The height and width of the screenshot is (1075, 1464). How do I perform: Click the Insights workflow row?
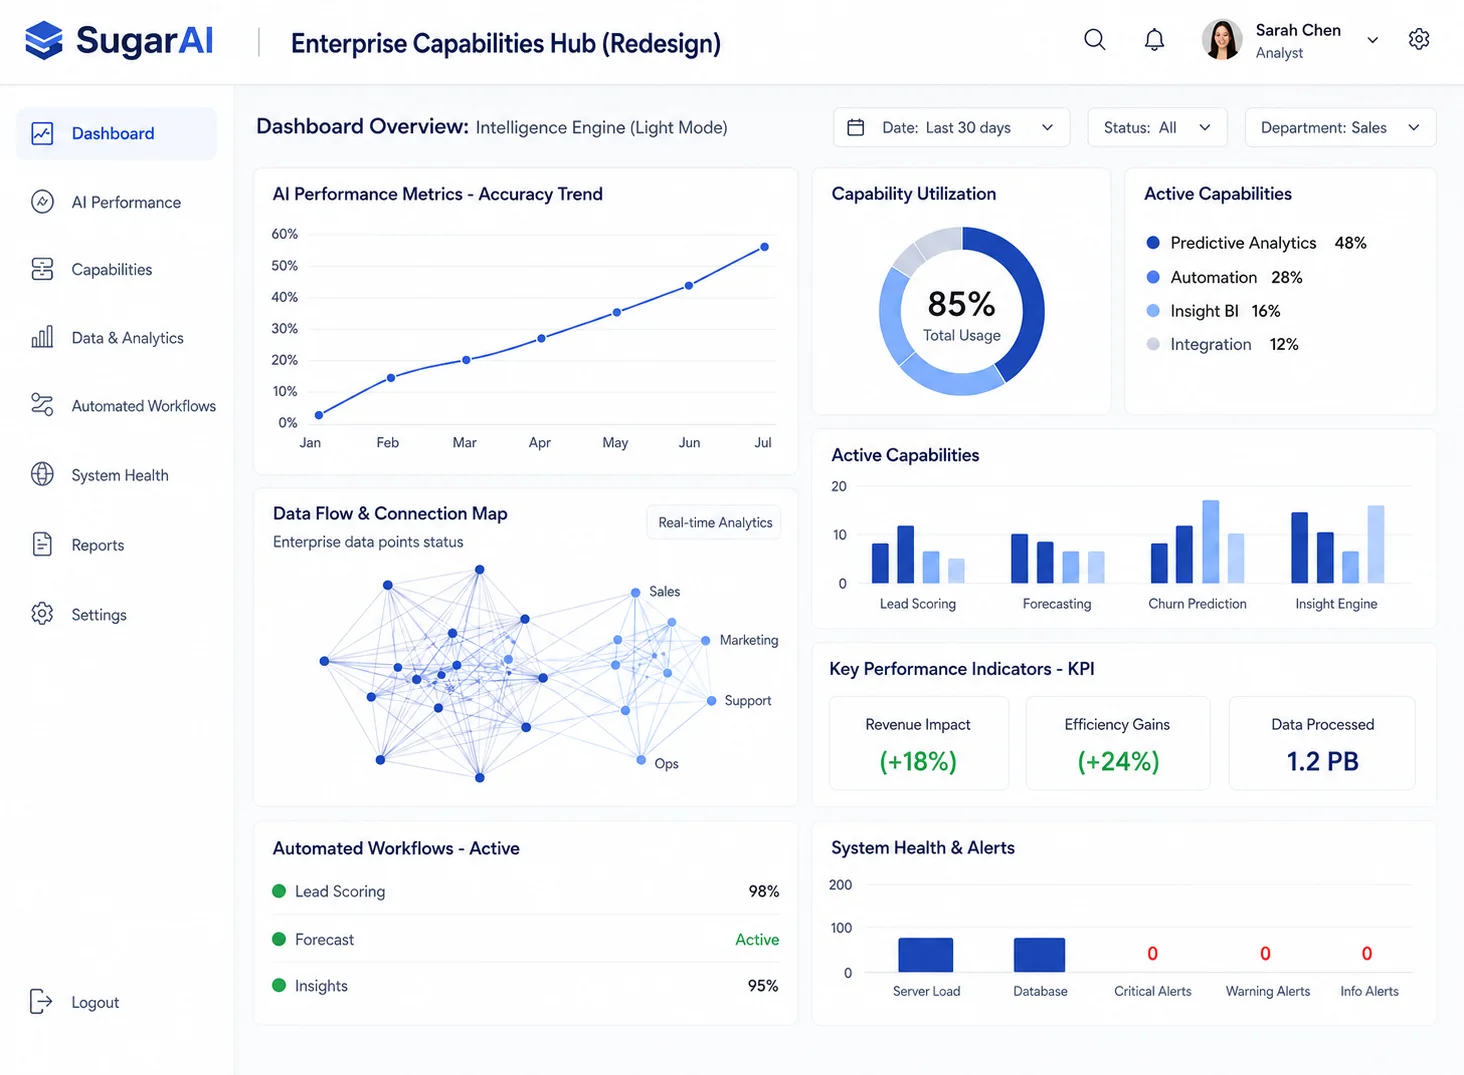[x=526, y=985]
